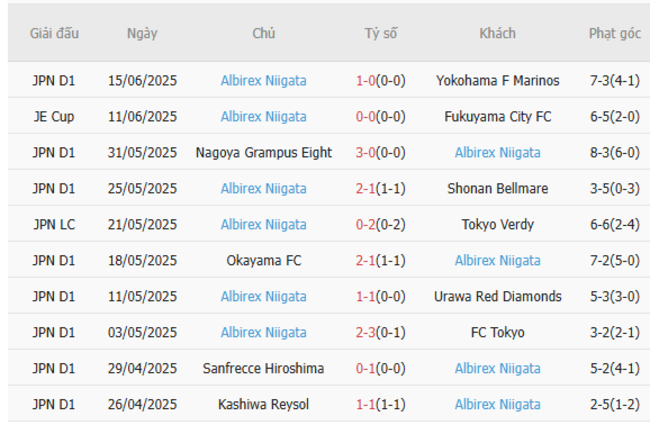Click the Tokyo Verdy away team
Viewport: 650px width, 425px height.
pyautogui.click(x=497, y=225)
